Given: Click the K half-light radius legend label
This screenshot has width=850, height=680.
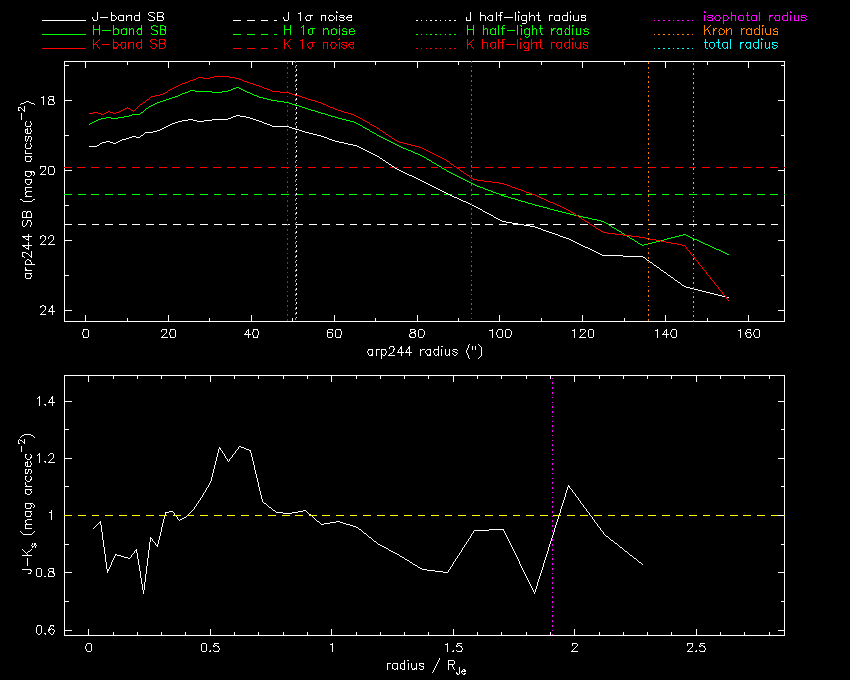Looking at the screenshot, I should coord(527,45).
